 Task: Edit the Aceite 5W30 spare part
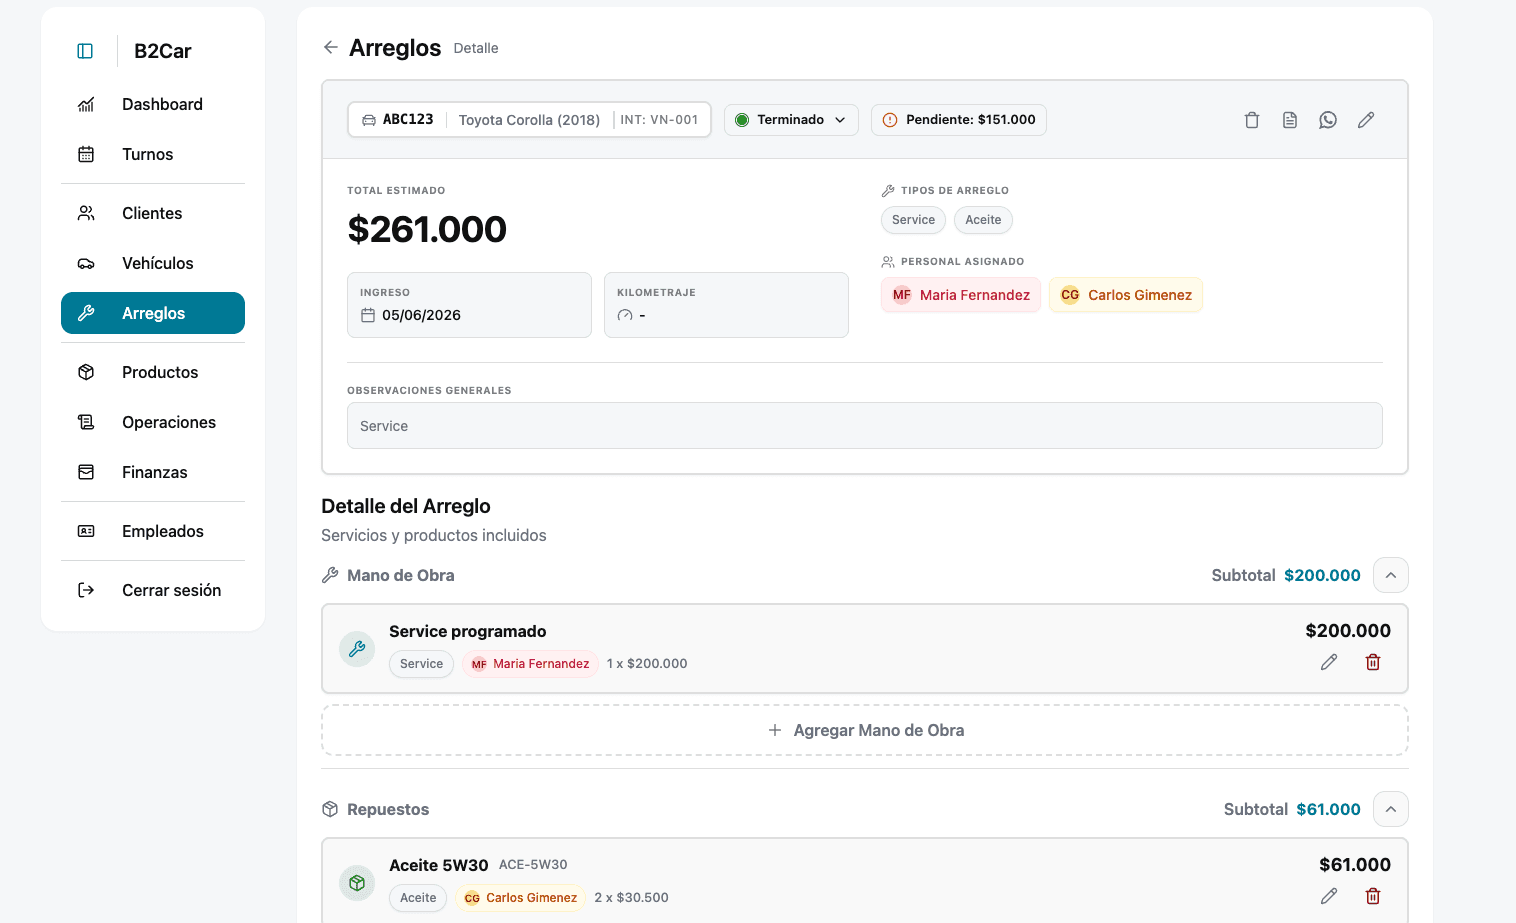pos(1329,896)
